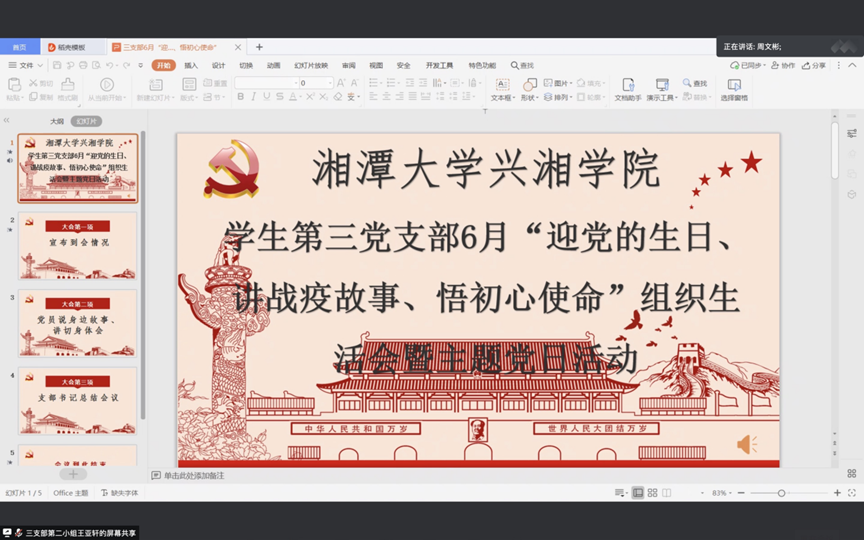Click the Decrease Font Size A- icon

click(355, 83)
